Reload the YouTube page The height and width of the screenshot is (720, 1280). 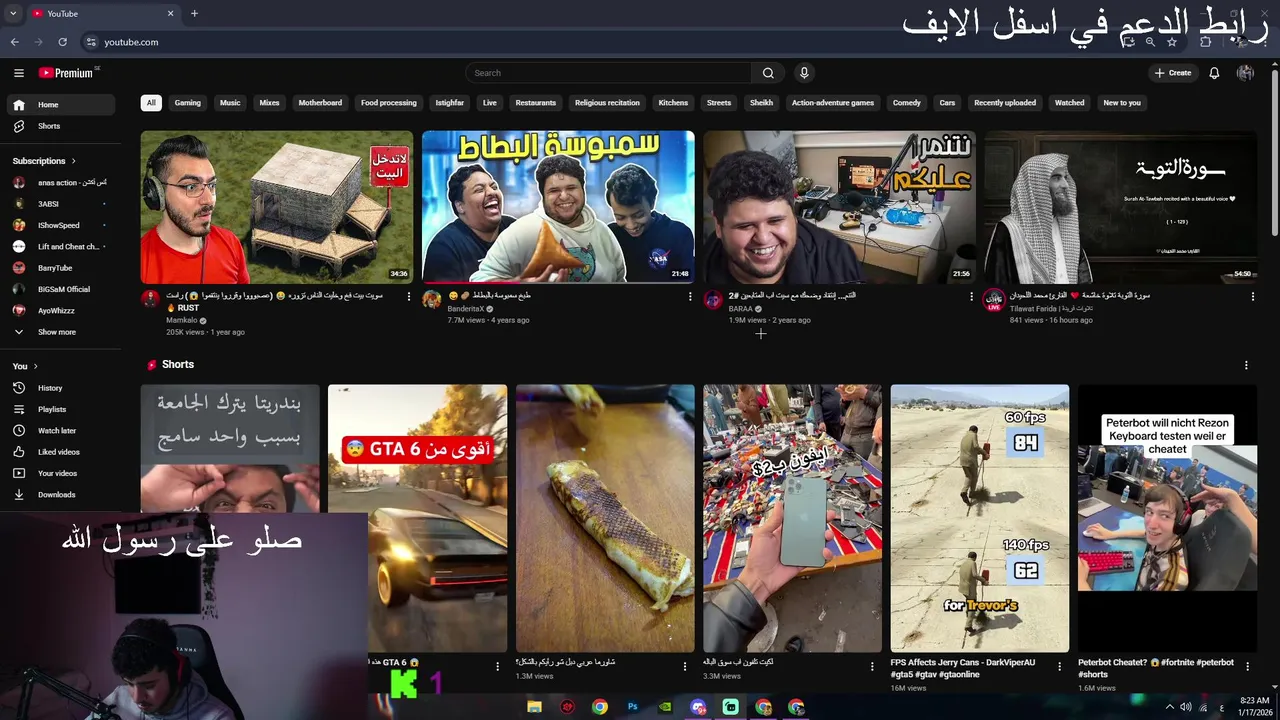[x=62, y=42]
